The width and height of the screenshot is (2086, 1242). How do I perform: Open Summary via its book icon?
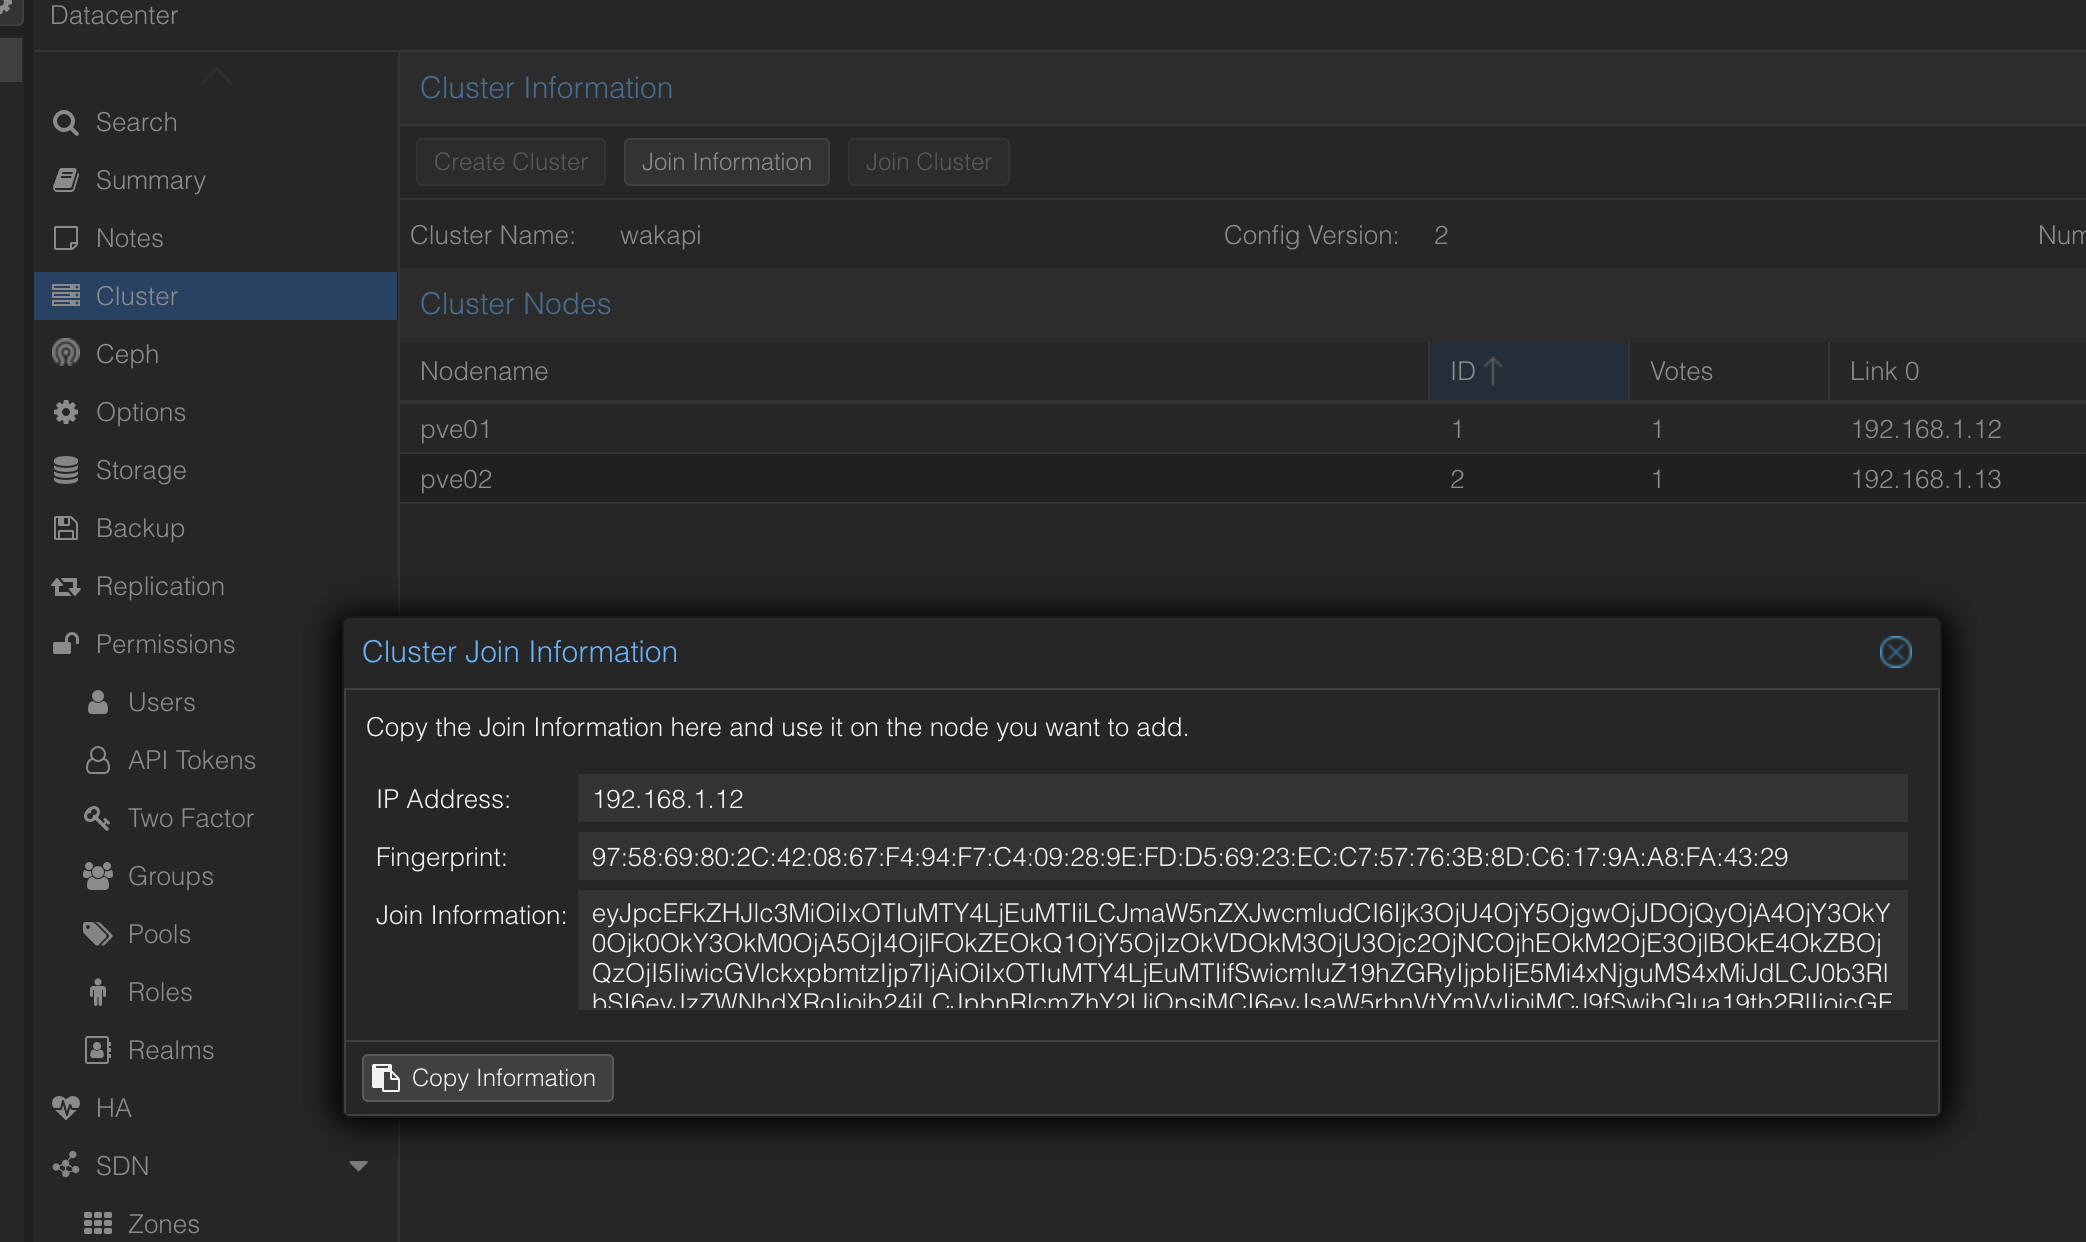[x=66, y=180]
